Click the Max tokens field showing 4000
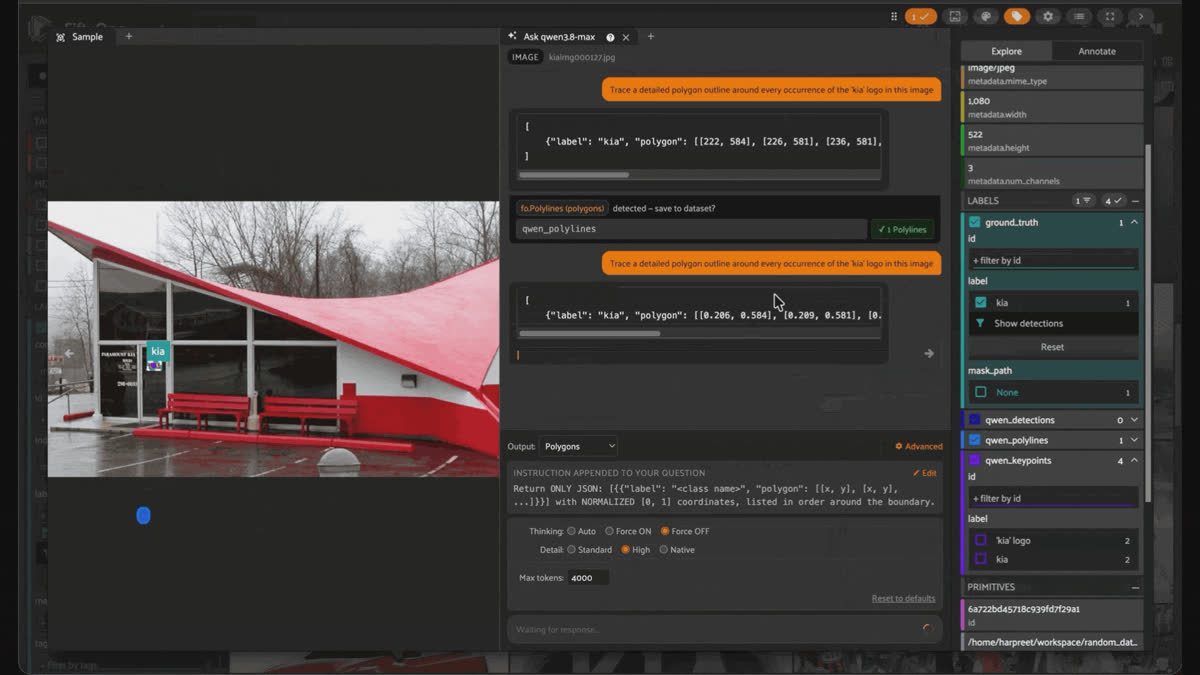The image size is (1200, 675). pos(588,578)
